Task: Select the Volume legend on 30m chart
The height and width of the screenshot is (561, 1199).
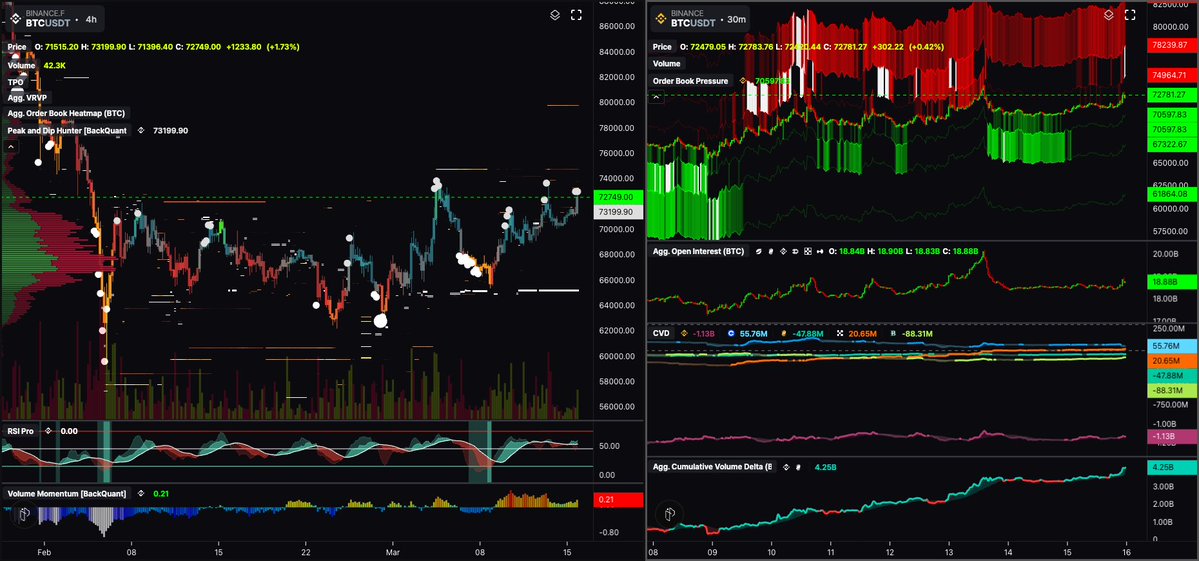Action: click(667, 63)
